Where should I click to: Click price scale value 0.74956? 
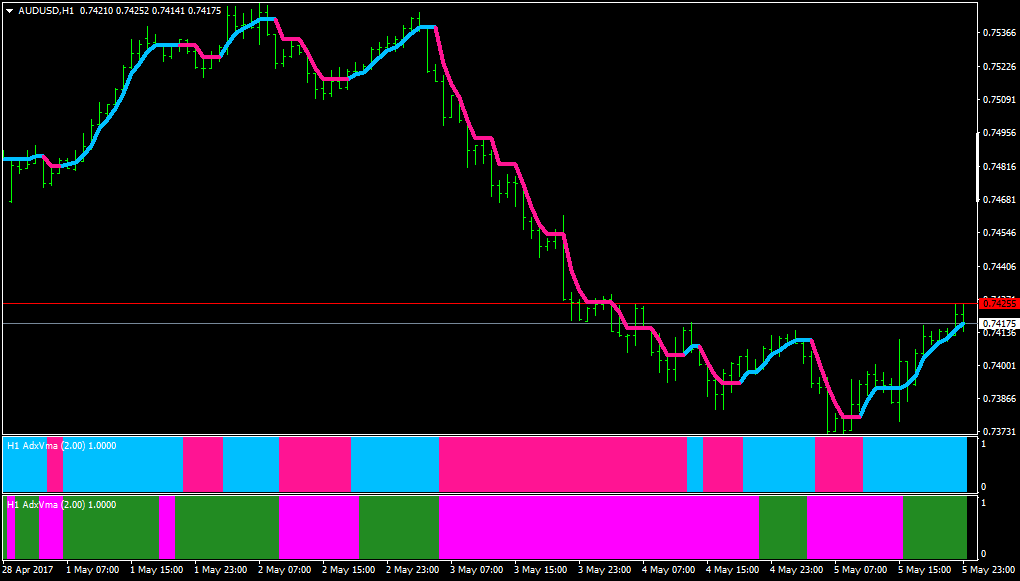(x=1000, y=133)
